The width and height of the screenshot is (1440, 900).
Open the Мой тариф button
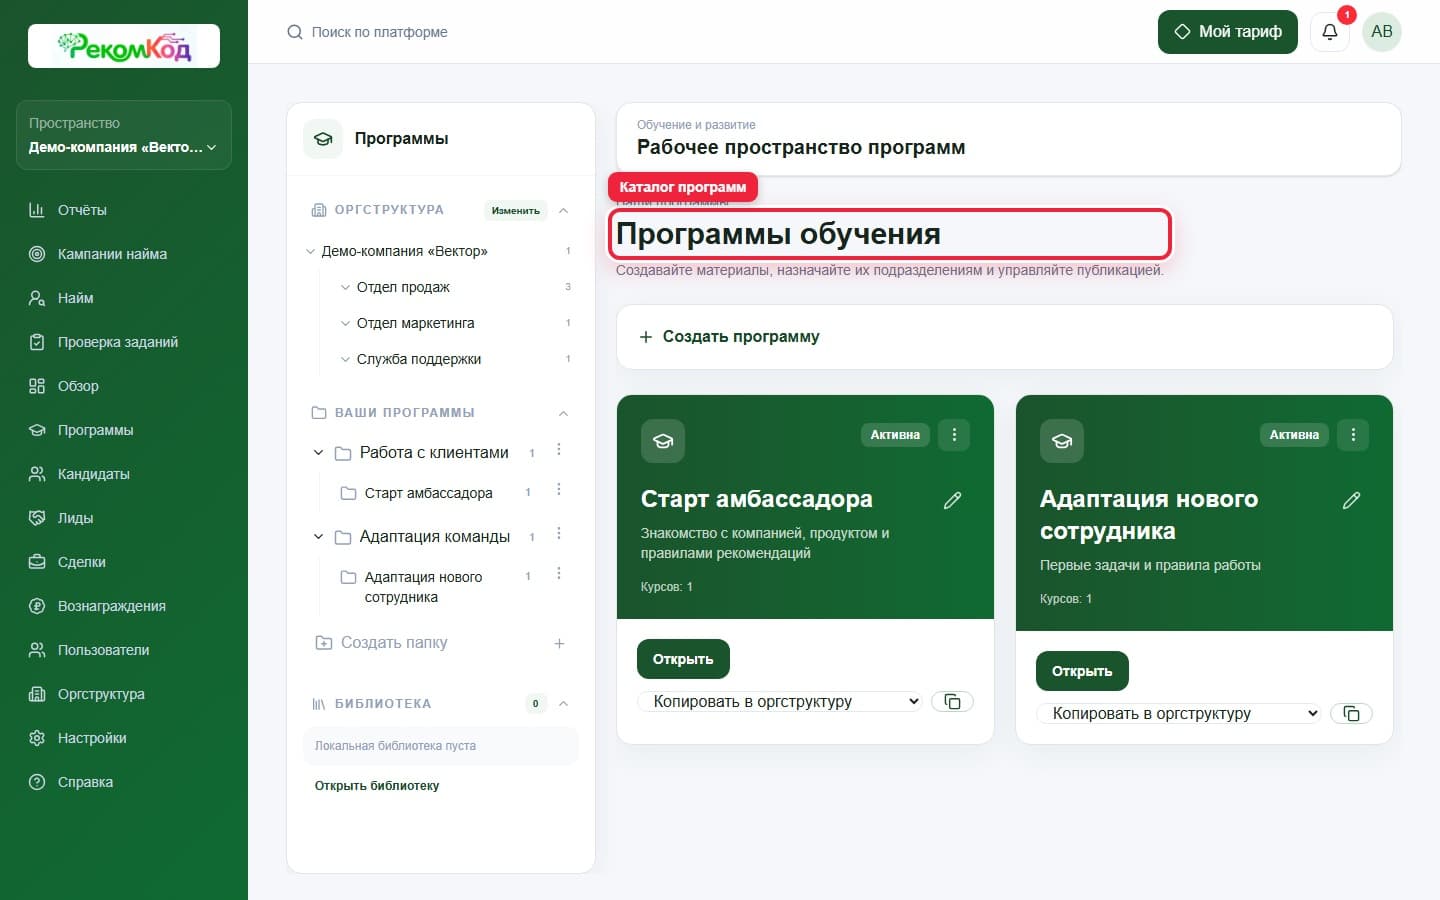(x=1227, y=32)
